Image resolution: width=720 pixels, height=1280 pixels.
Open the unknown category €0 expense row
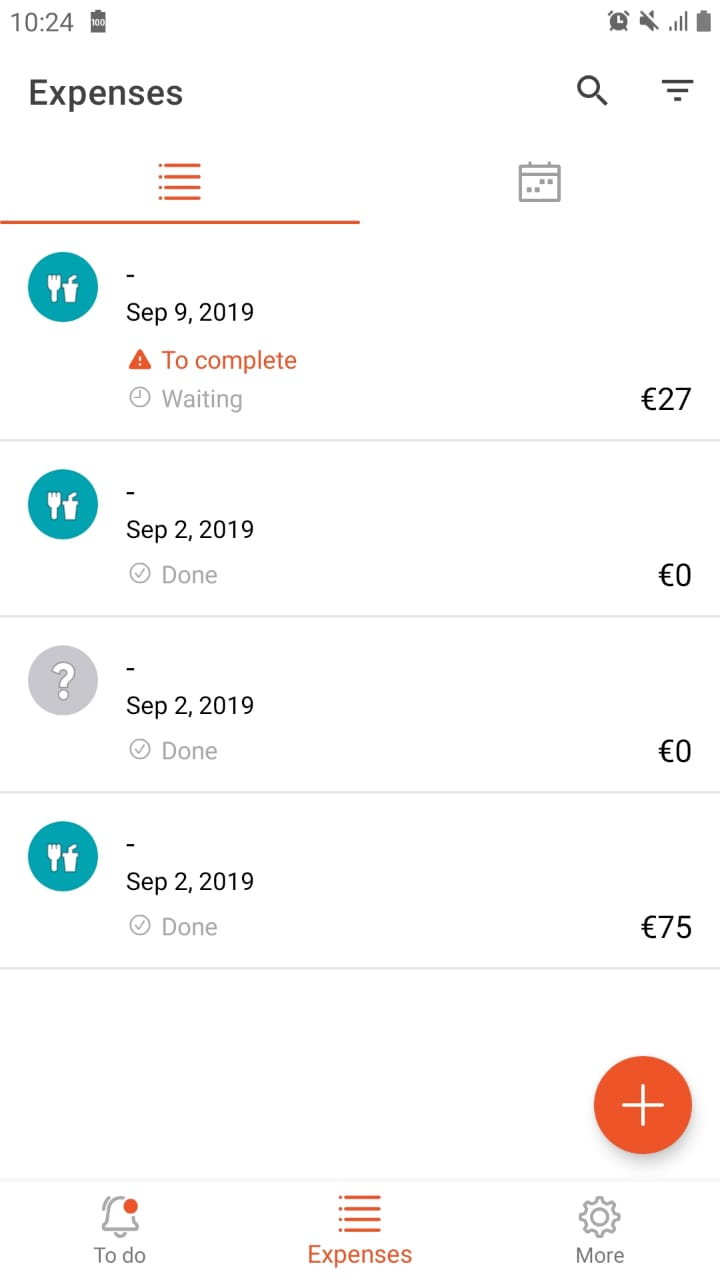point(360,705)
